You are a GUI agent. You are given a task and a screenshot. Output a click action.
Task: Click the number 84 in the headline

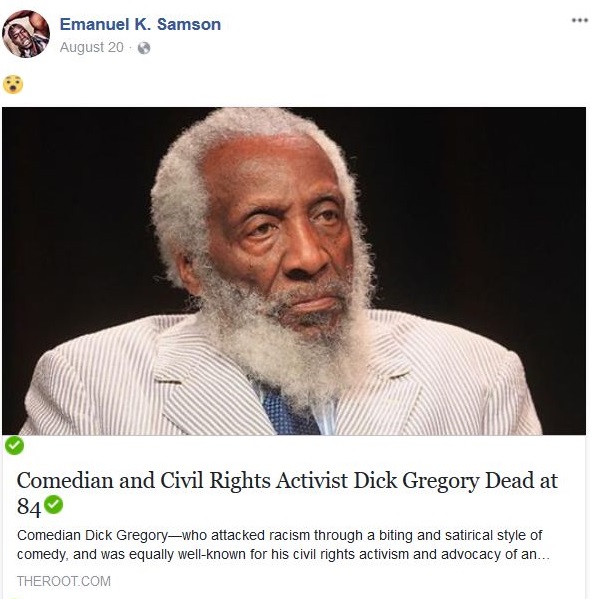(x=29, y=507)
